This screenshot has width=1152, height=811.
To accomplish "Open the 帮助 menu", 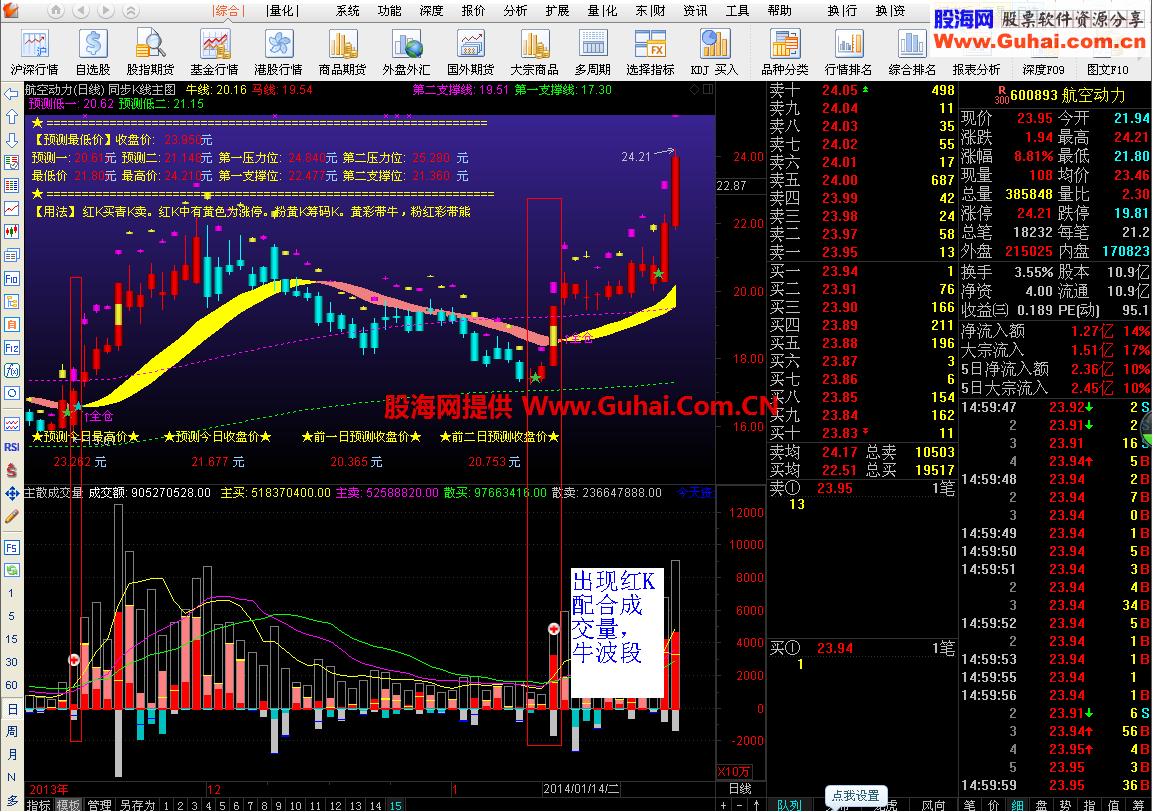I will (780, 10).
